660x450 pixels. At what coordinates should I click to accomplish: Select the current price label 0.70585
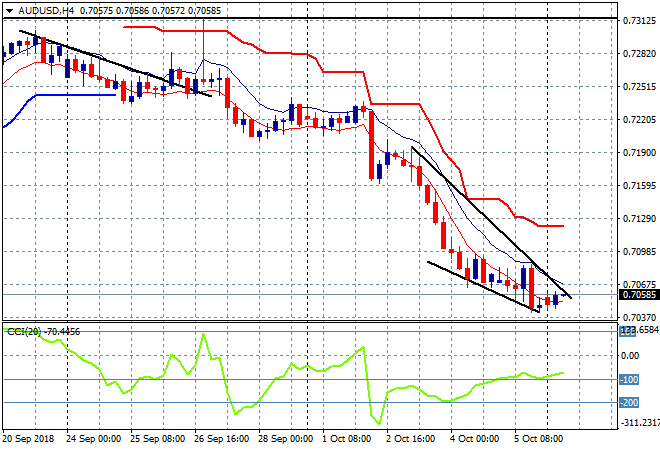[x=639, y=295]
